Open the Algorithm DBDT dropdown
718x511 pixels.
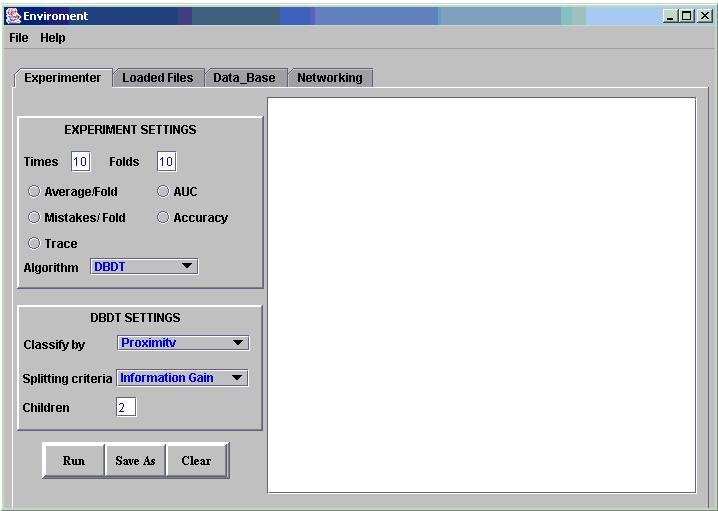click(x=144, y=267)
